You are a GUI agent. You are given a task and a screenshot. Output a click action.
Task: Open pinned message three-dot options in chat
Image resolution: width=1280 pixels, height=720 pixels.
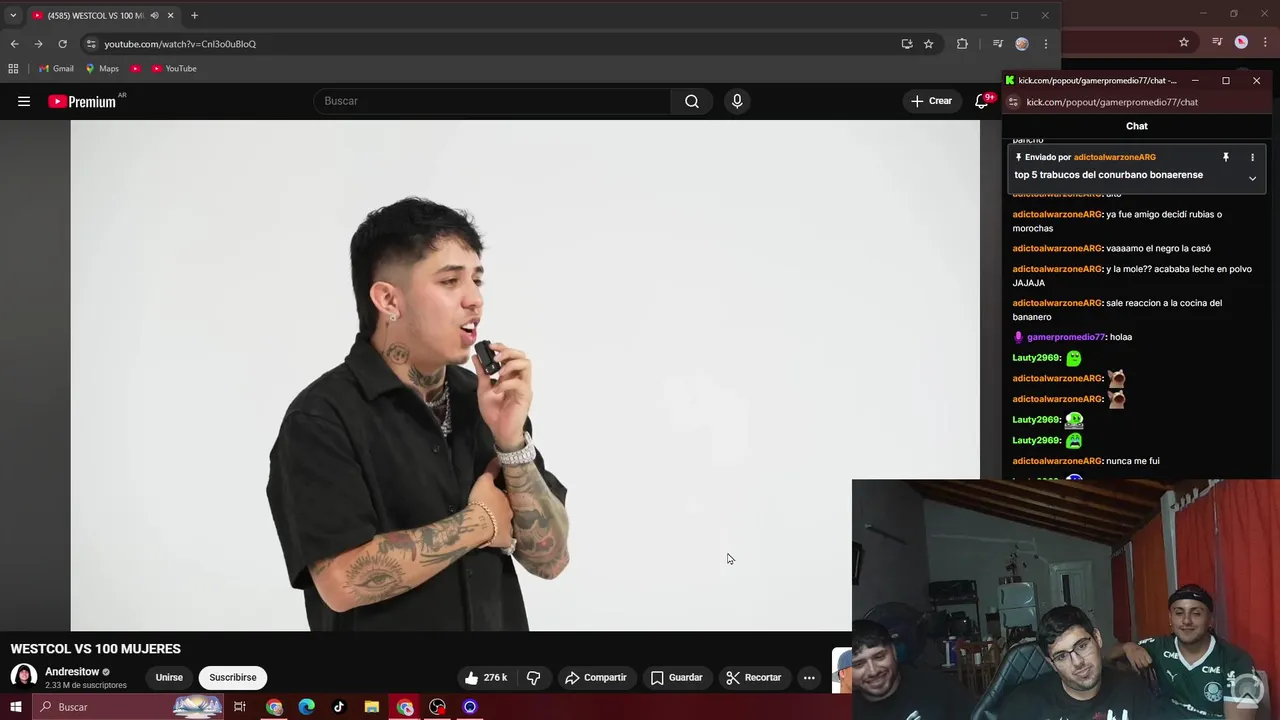pos(1252,157)
